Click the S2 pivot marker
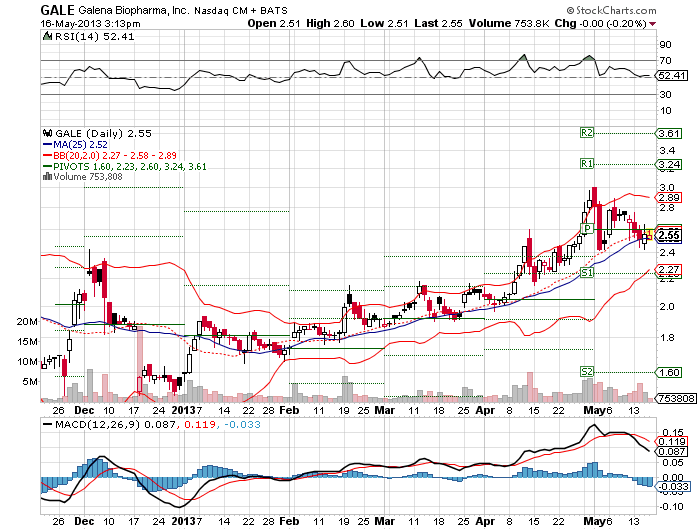The height and width of the screenshot is (530, 700). [x=587, y=371]
